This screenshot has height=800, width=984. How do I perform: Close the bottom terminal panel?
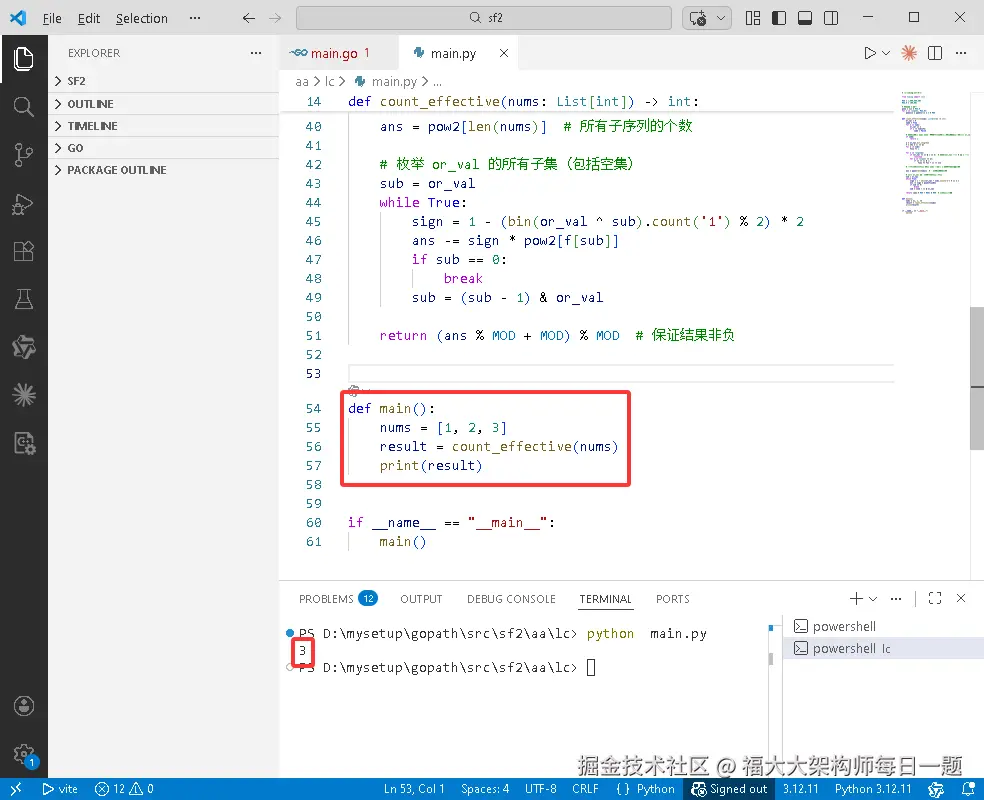point(961,599)
